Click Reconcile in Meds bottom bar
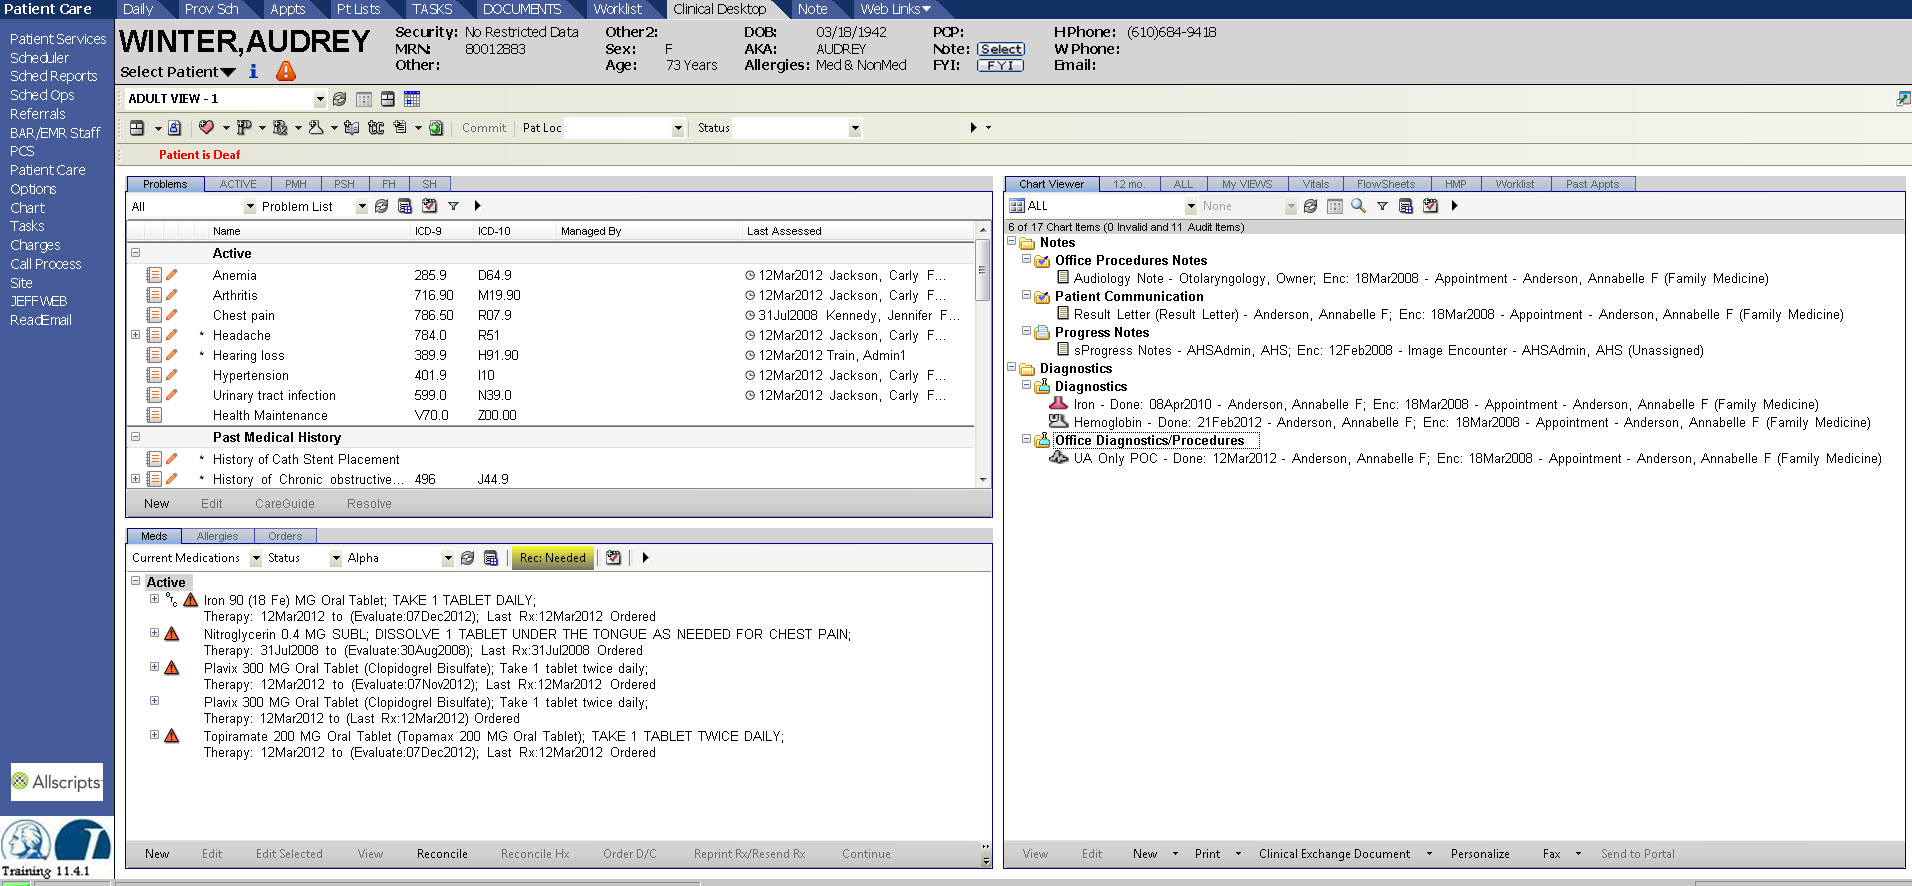Image resolution: width=1912 pixels, height=886 pixels. pos(442,854)
